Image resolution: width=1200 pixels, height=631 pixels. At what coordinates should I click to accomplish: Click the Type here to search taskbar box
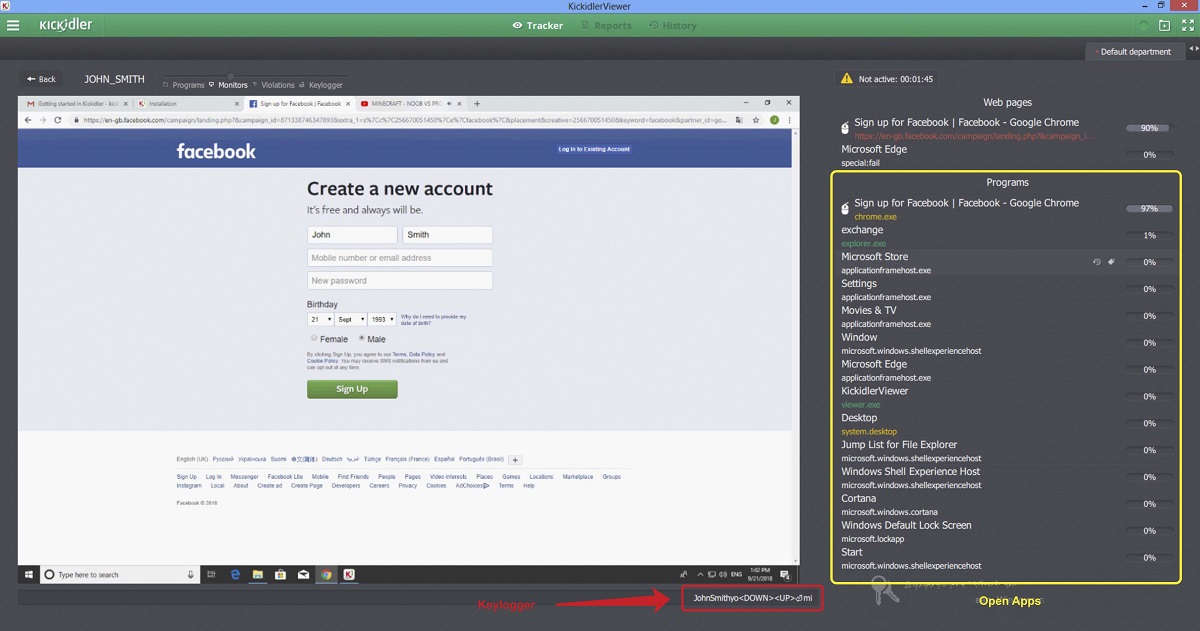120,575
